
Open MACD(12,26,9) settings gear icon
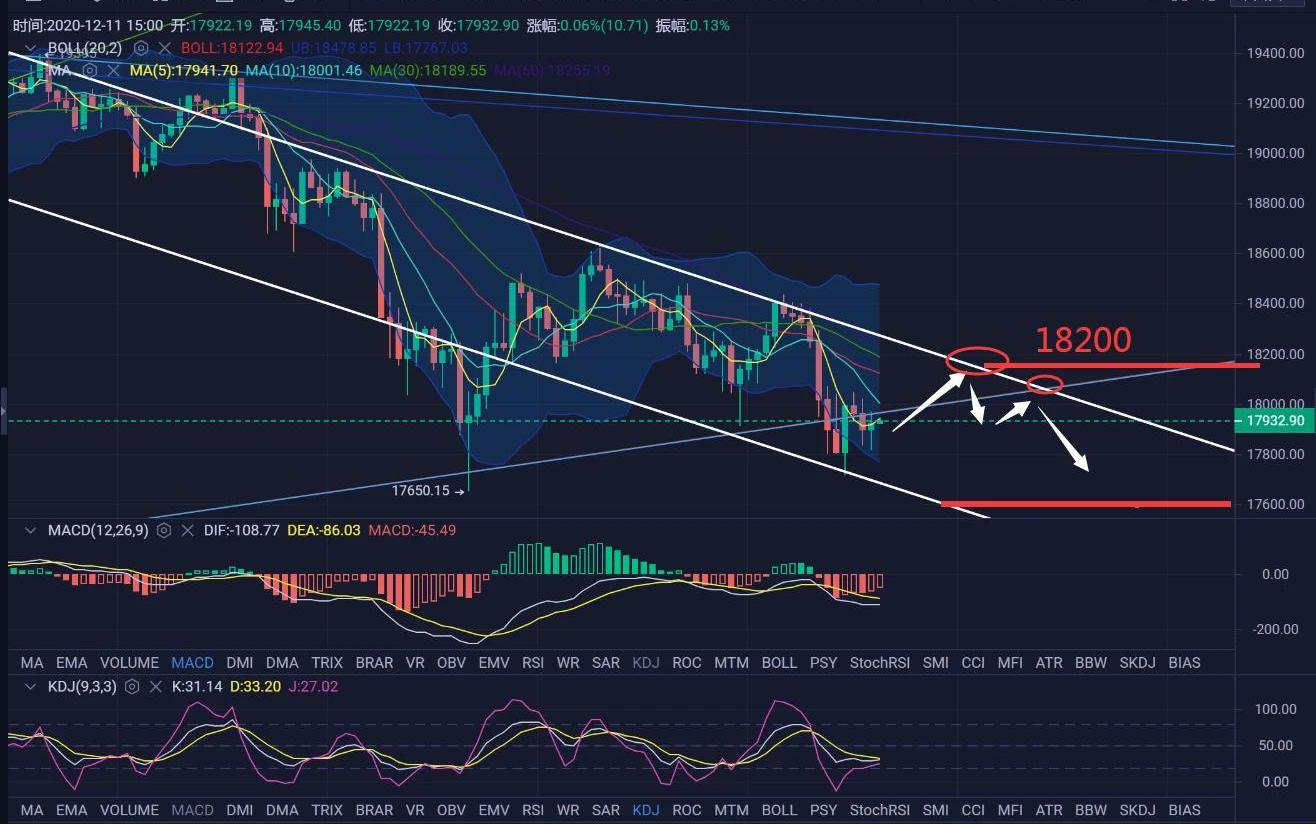[163, 530]
